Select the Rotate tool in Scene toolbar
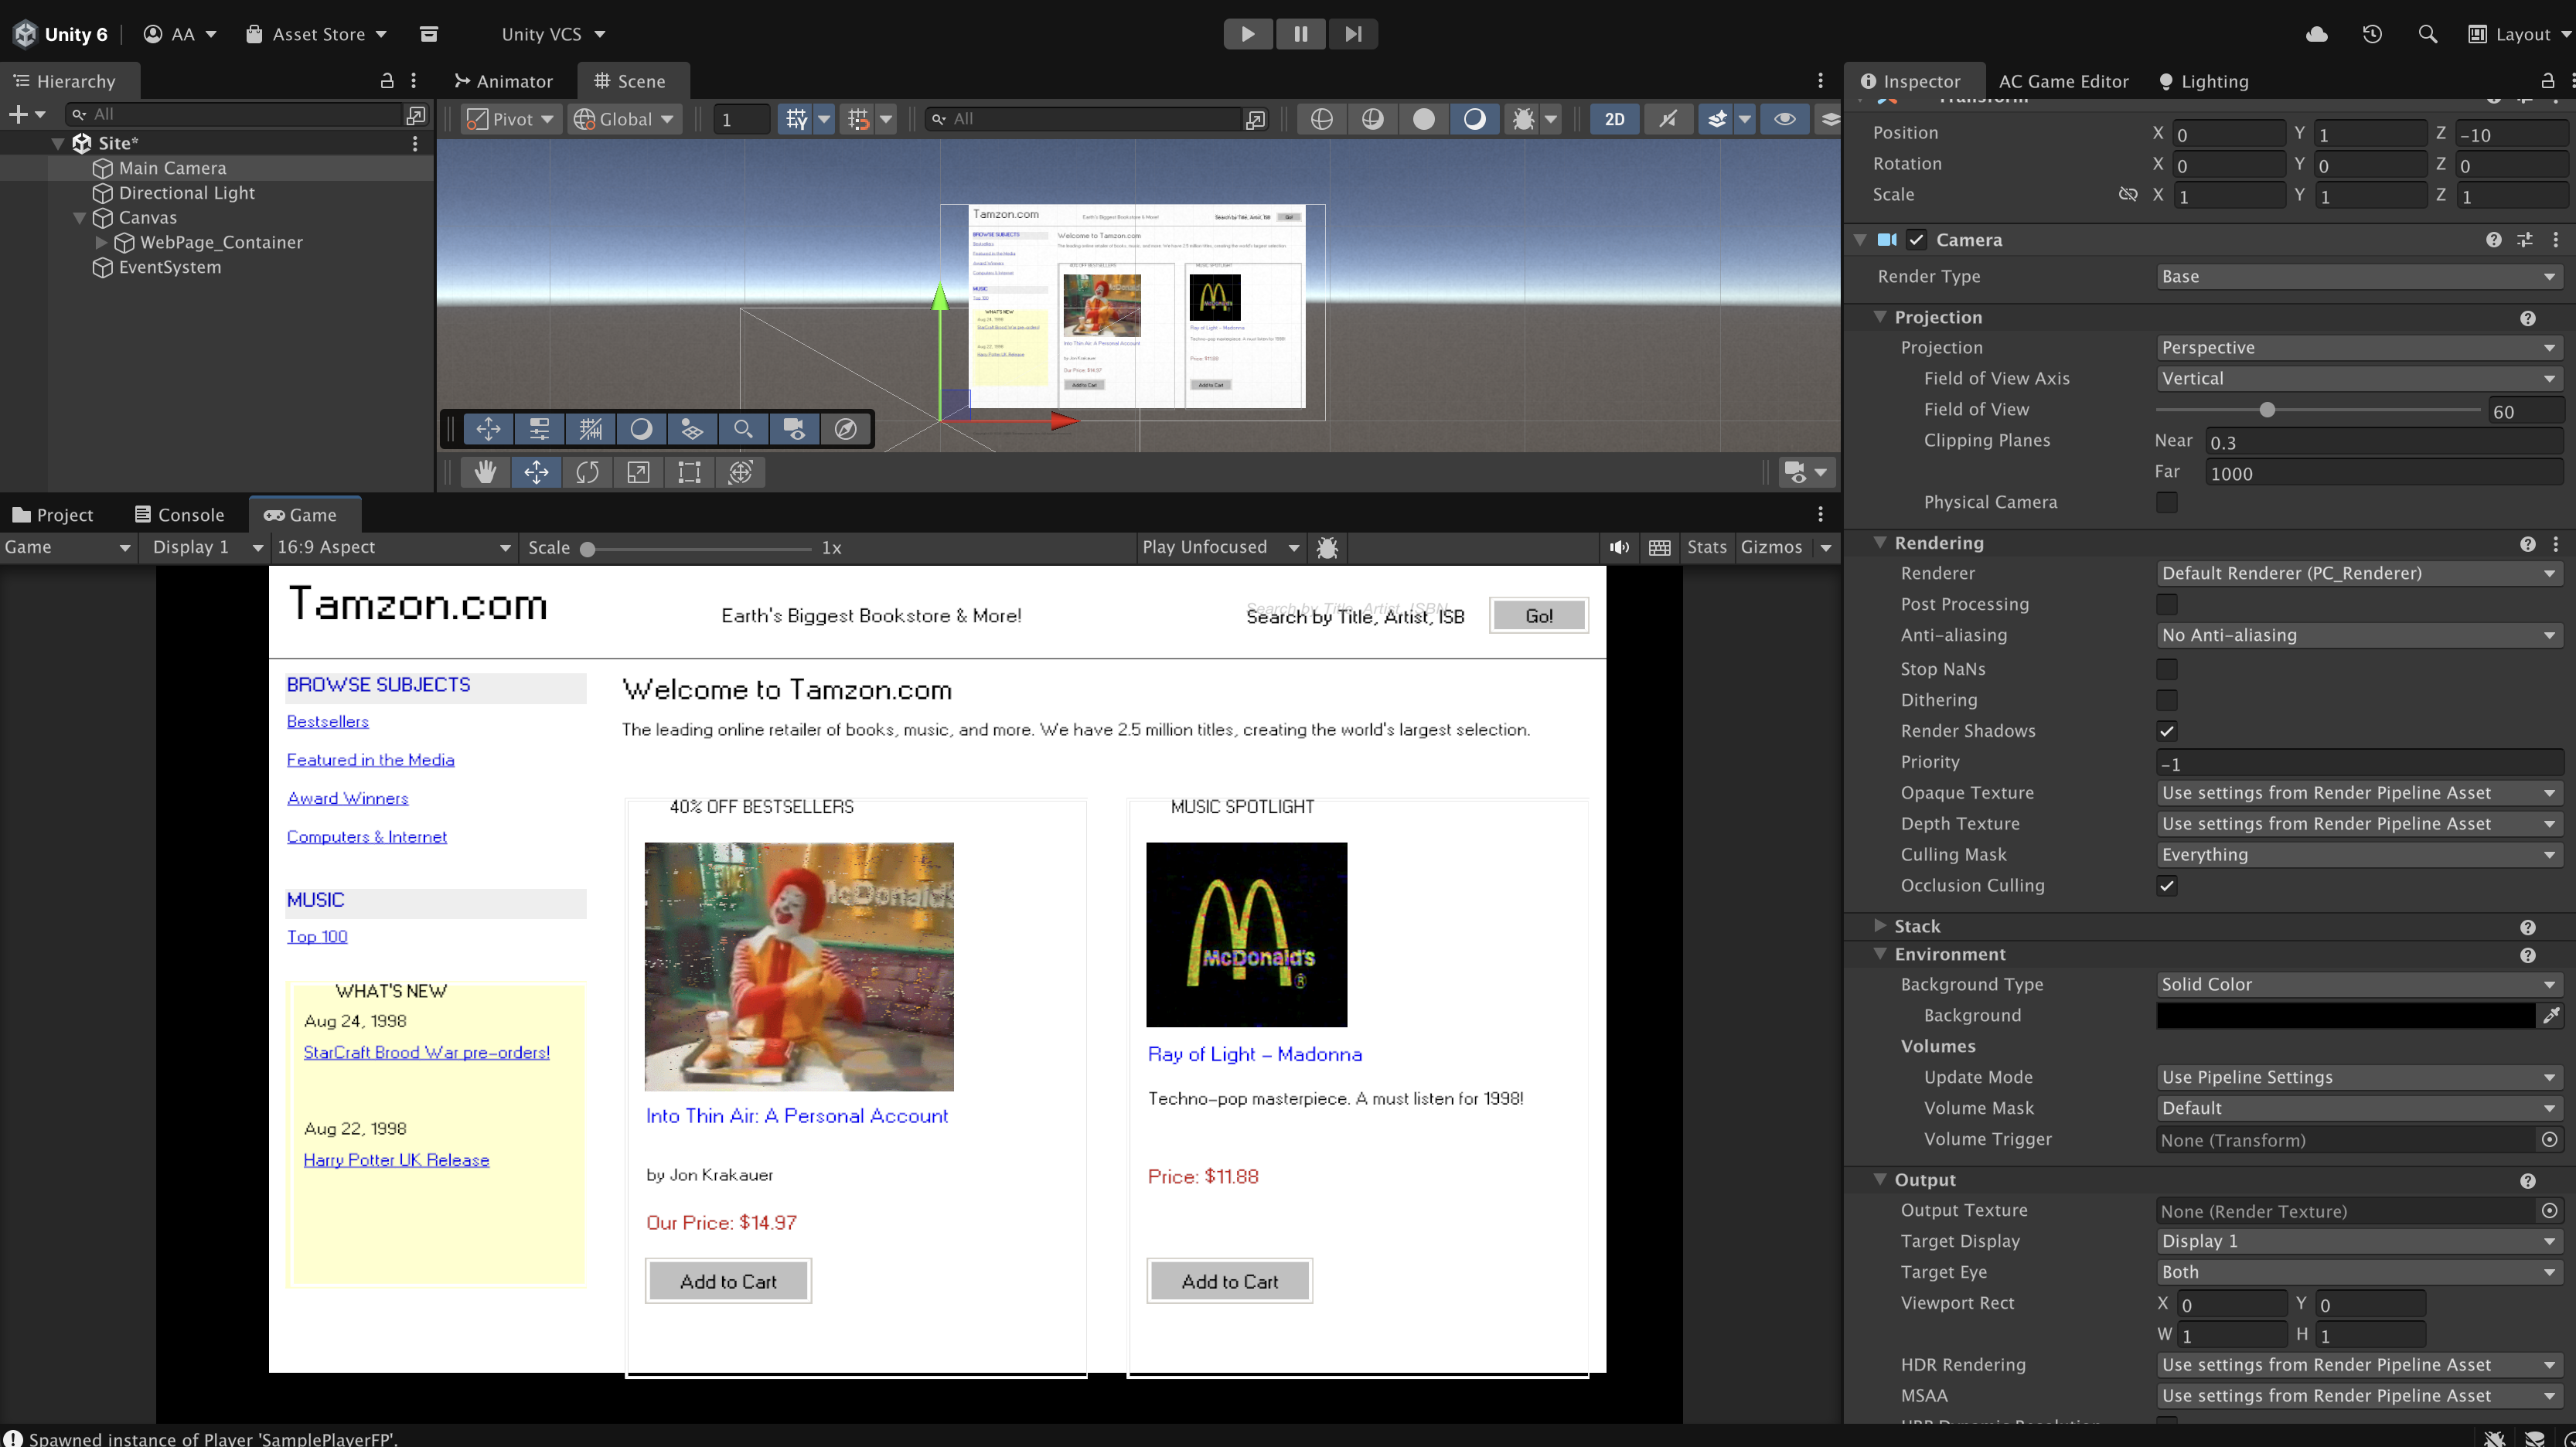2576x1447 pixels. pos(587,472)
